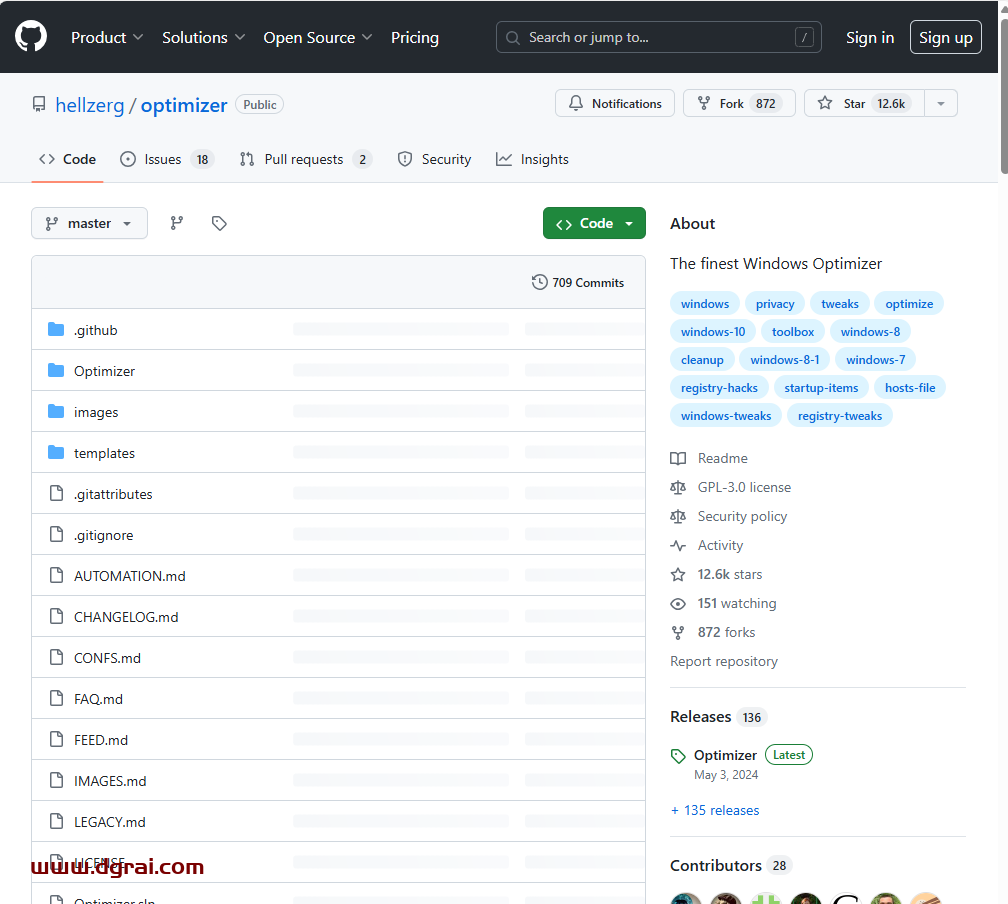This screenshot has width=1008, height=904.
Task: Click the Search or jump to field
Action: point(658,38)
